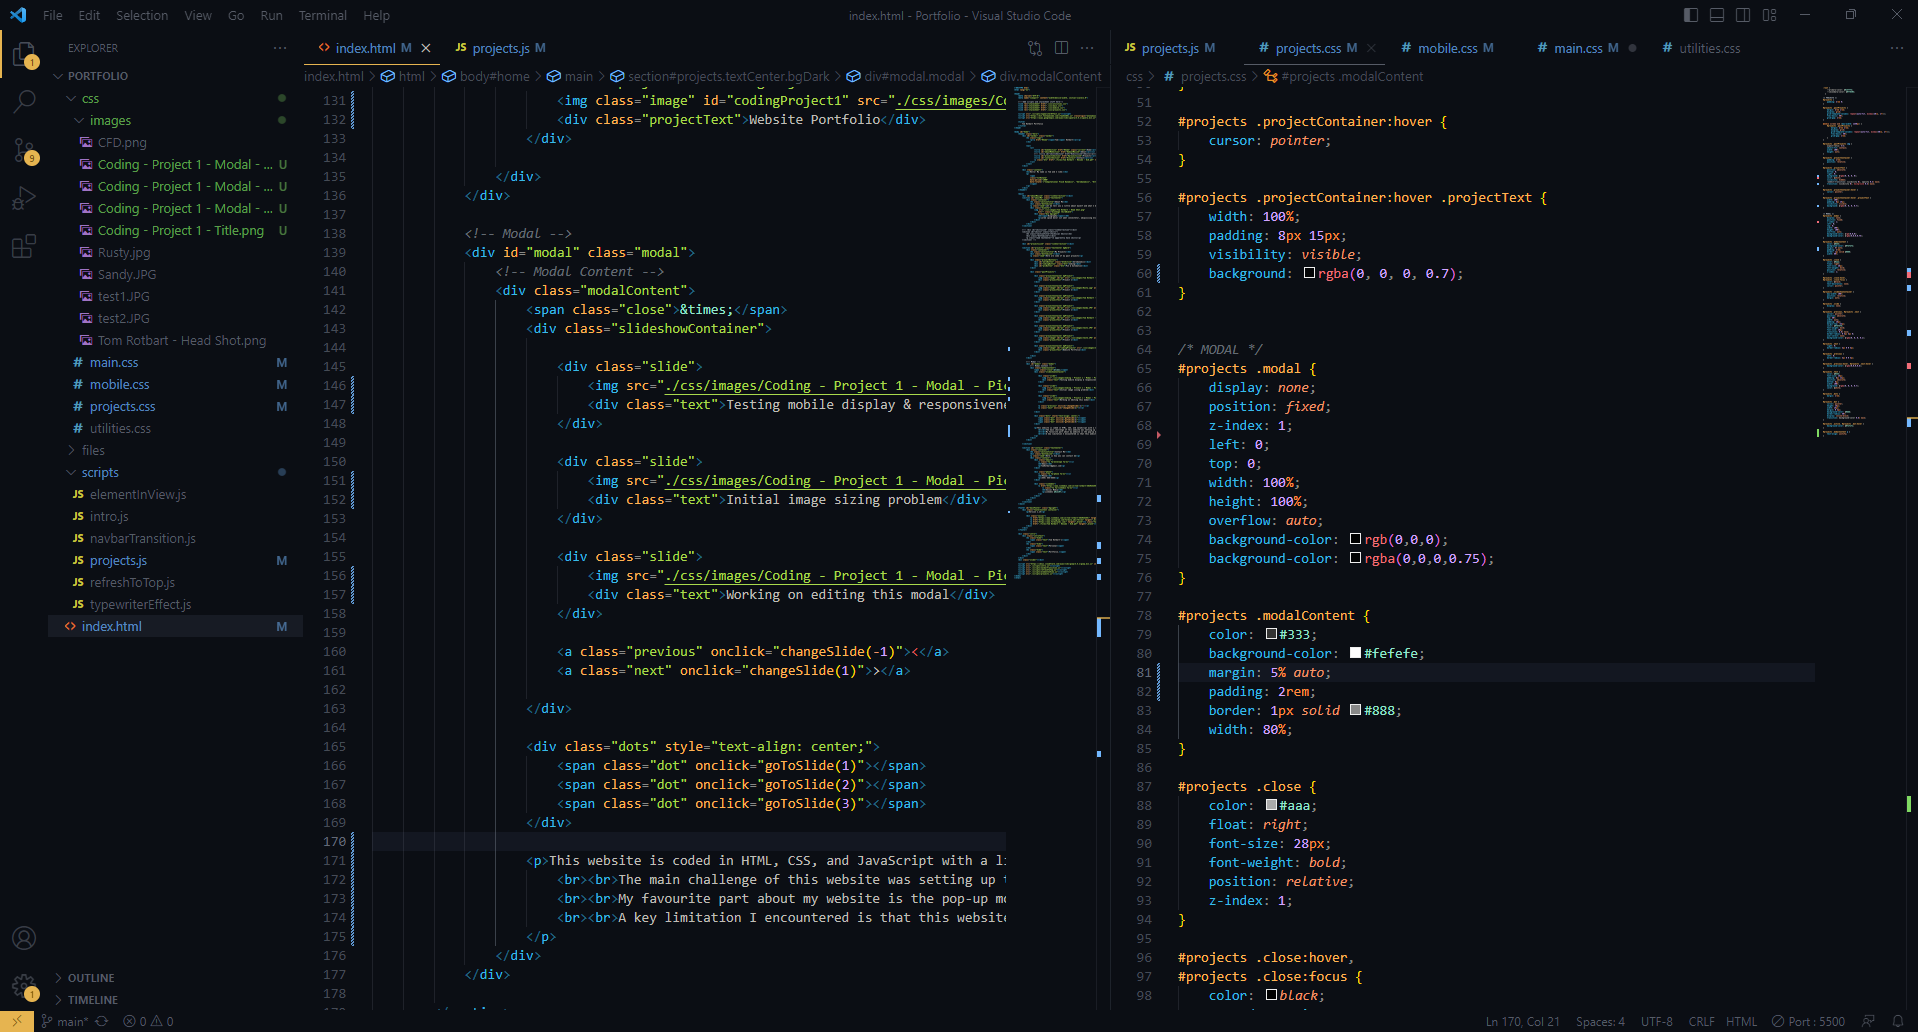
Task: Open the notifications bell in status bar
Action: [1897, 1021]
